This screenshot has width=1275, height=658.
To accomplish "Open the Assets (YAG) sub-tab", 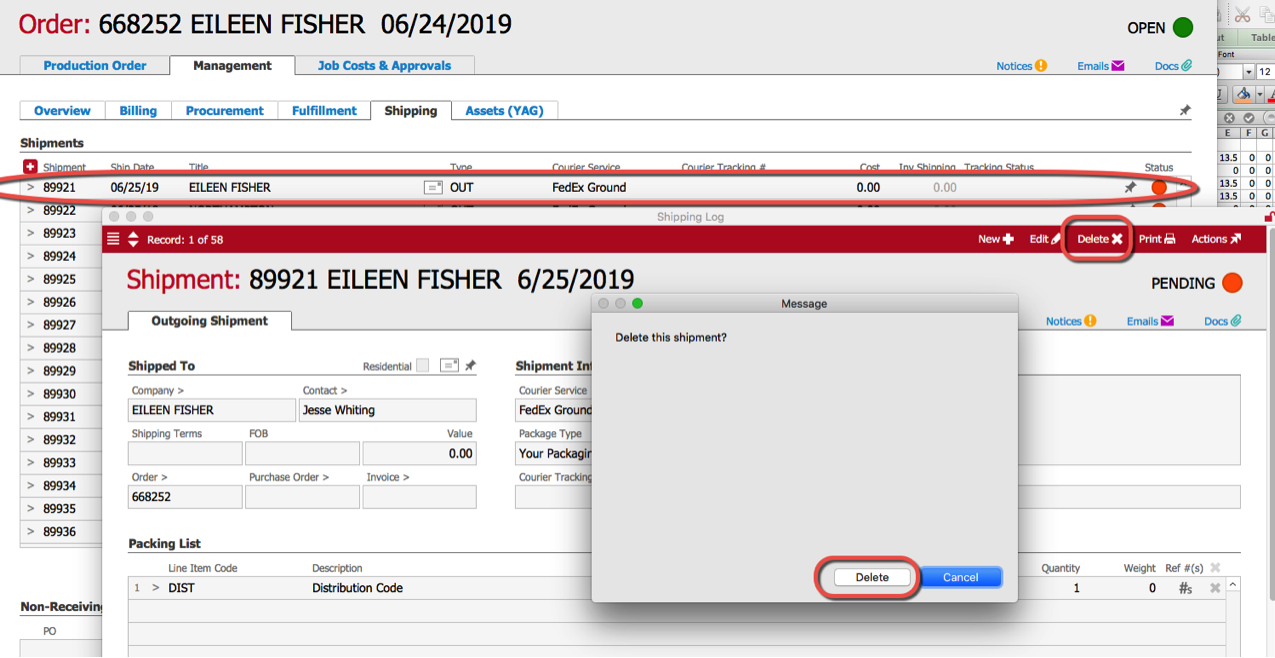I will click(x=504, y=110).
